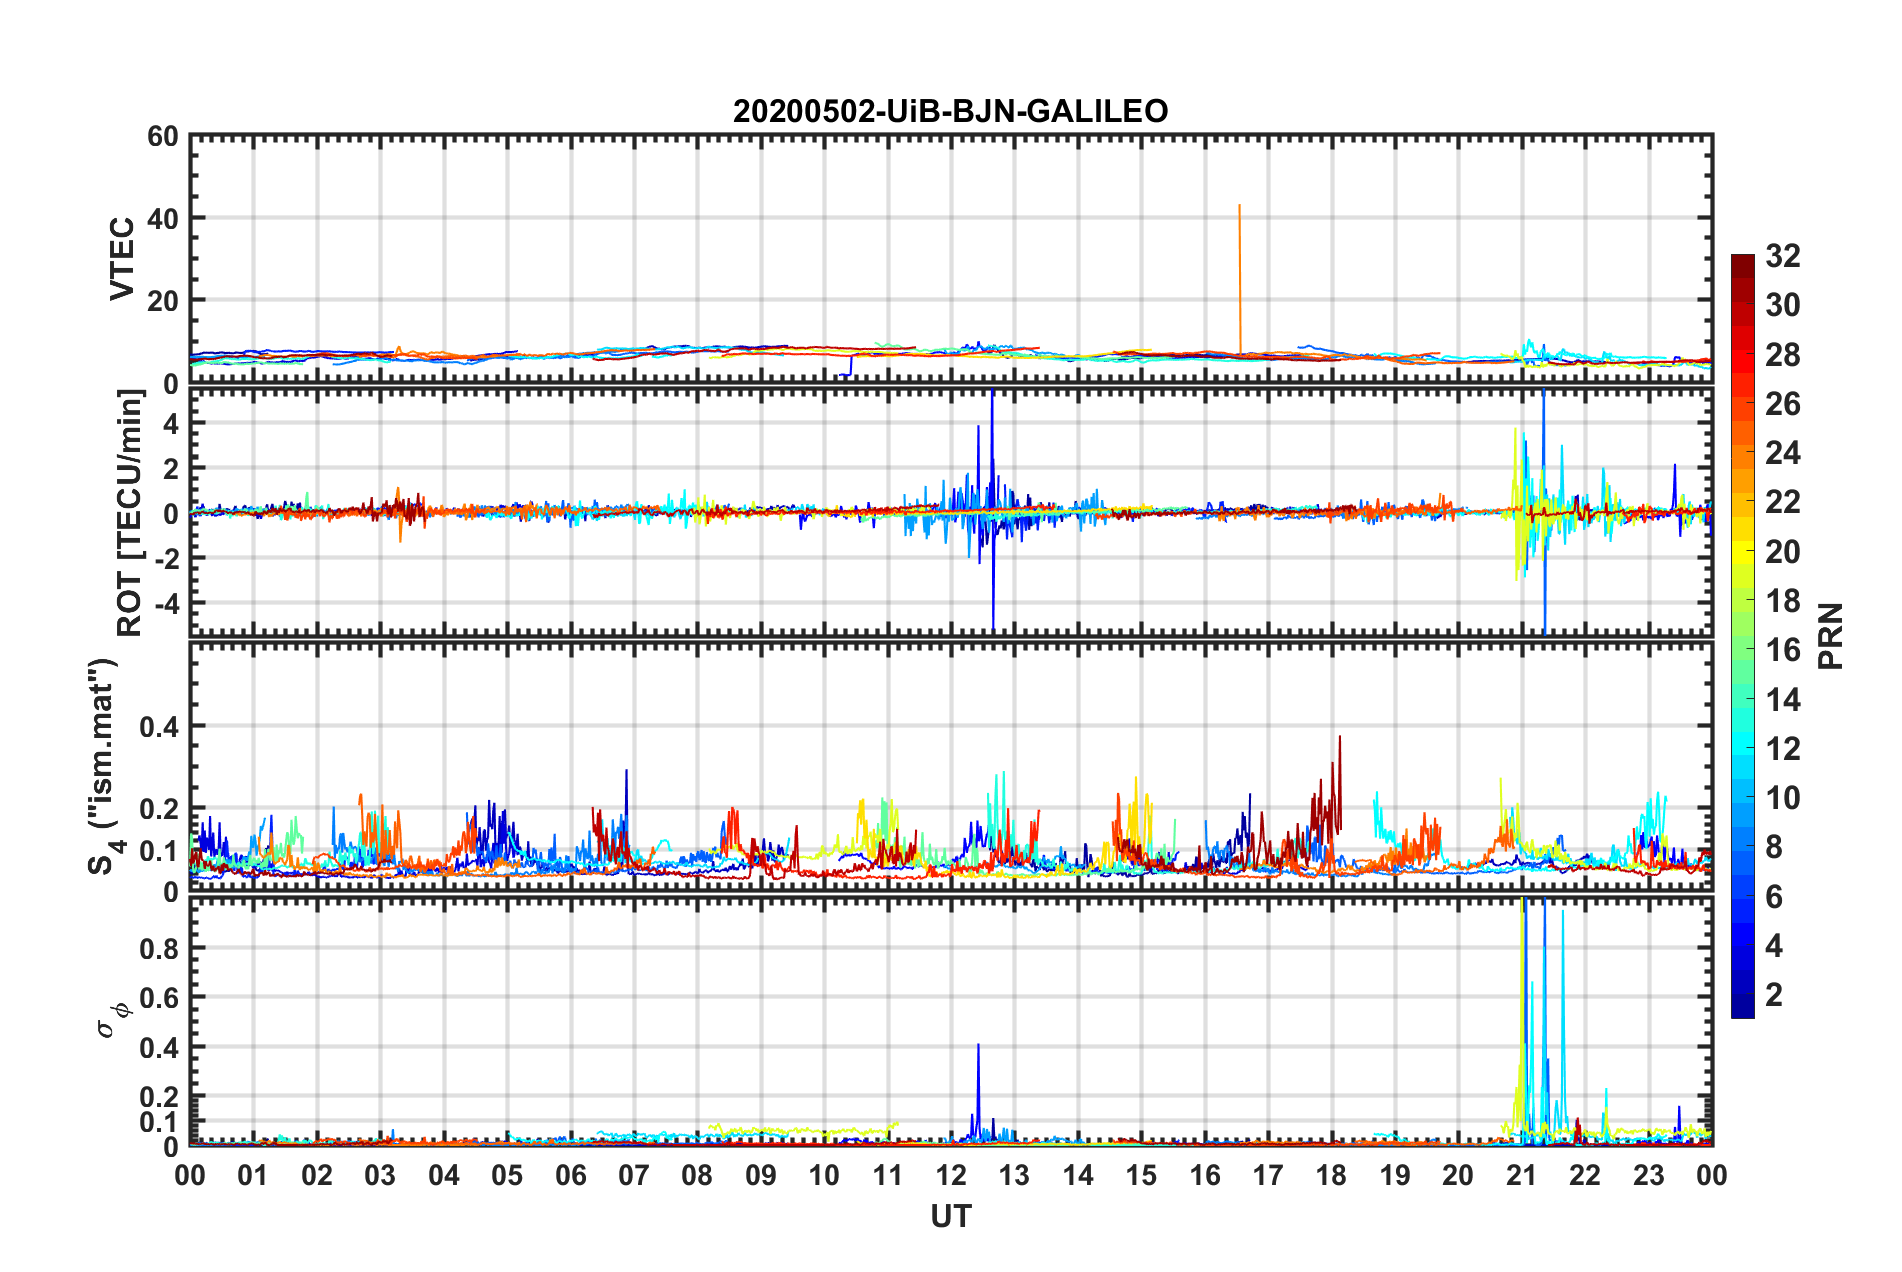The height and width of the screenshot is (1272, 1902).
Task: Click the colorbar tick label 4
Action: click(1774, 946)
